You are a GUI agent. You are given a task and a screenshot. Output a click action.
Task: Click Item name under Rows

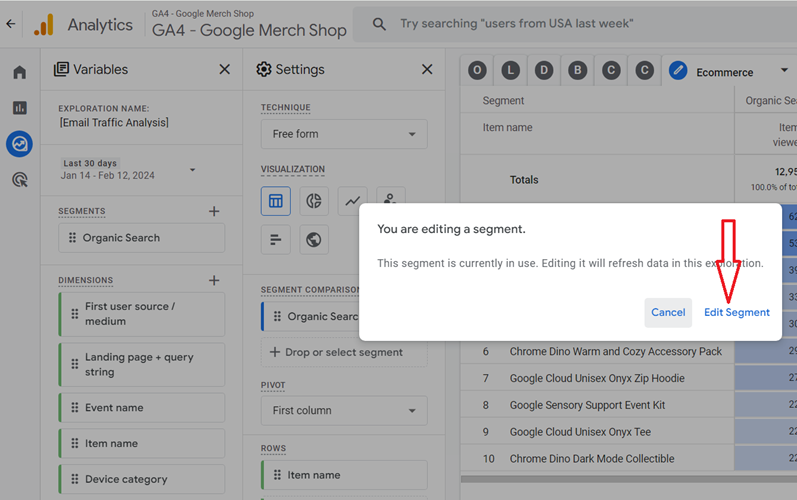pyautogui.click(x=344, y=475)
